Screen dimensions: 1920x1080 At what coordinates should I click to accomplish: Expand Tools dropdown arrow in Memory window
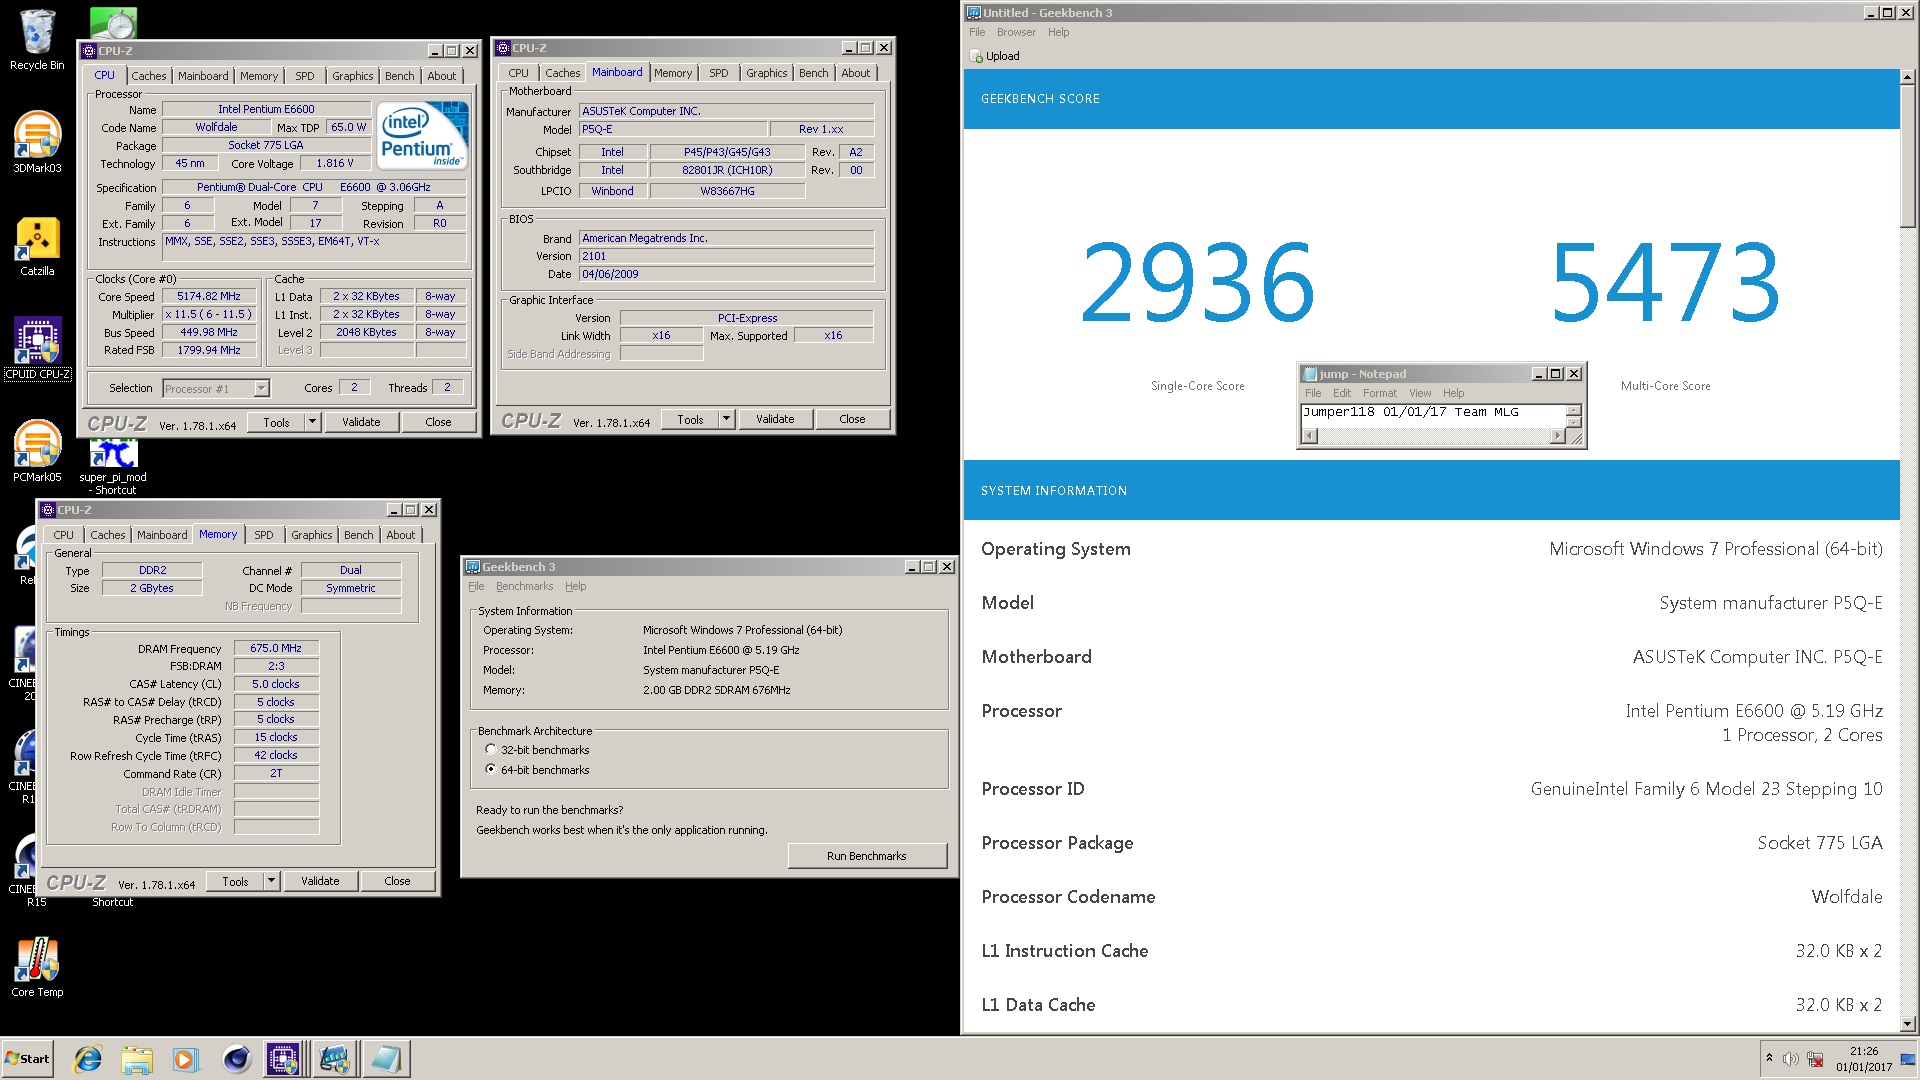tap(271, 881)
